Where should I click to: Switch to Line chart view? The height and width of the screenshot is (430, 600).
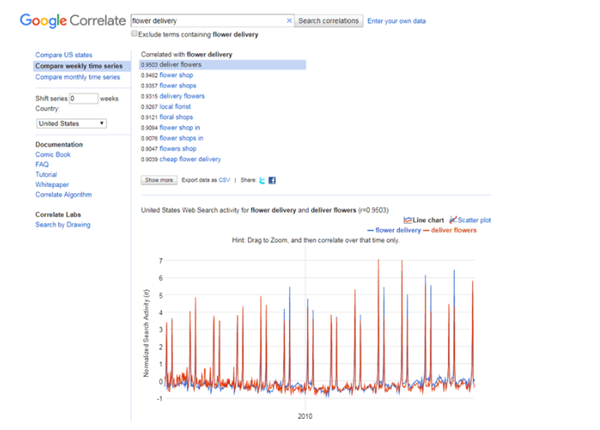coord(424,220)
